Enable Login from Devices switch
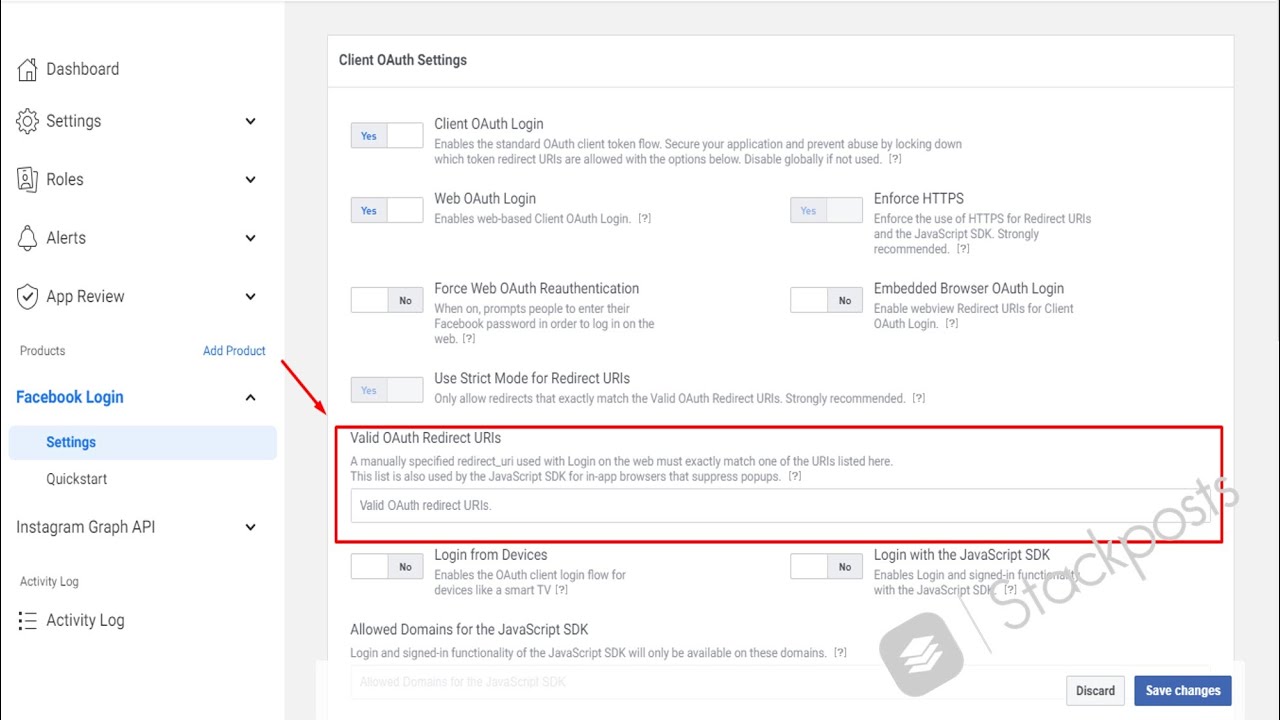Screen dimensions: 1280x720 point(387,567)
